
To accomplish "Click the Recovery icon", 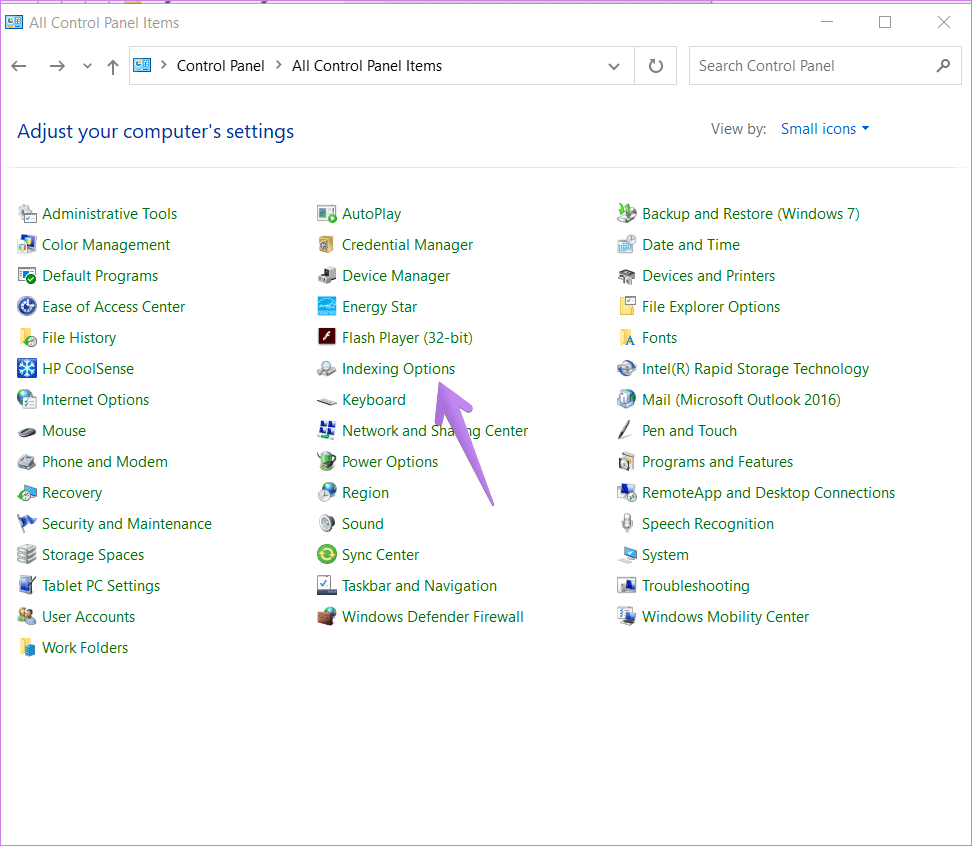I will tap(27, 493).
